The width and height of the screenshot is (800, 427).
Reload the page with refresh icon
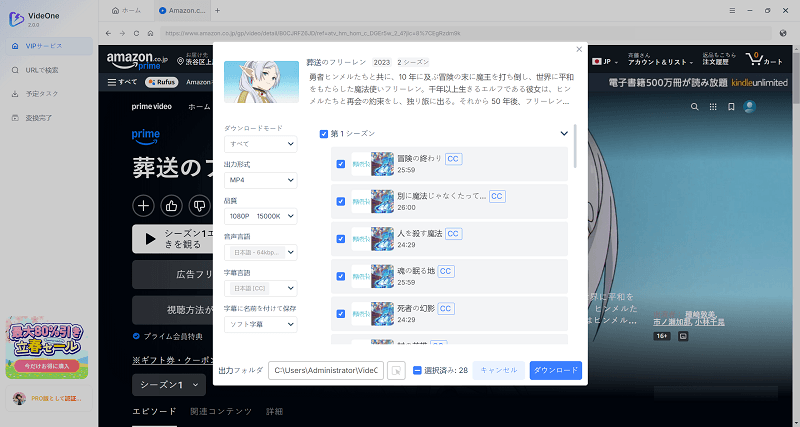tap(136, 33)
